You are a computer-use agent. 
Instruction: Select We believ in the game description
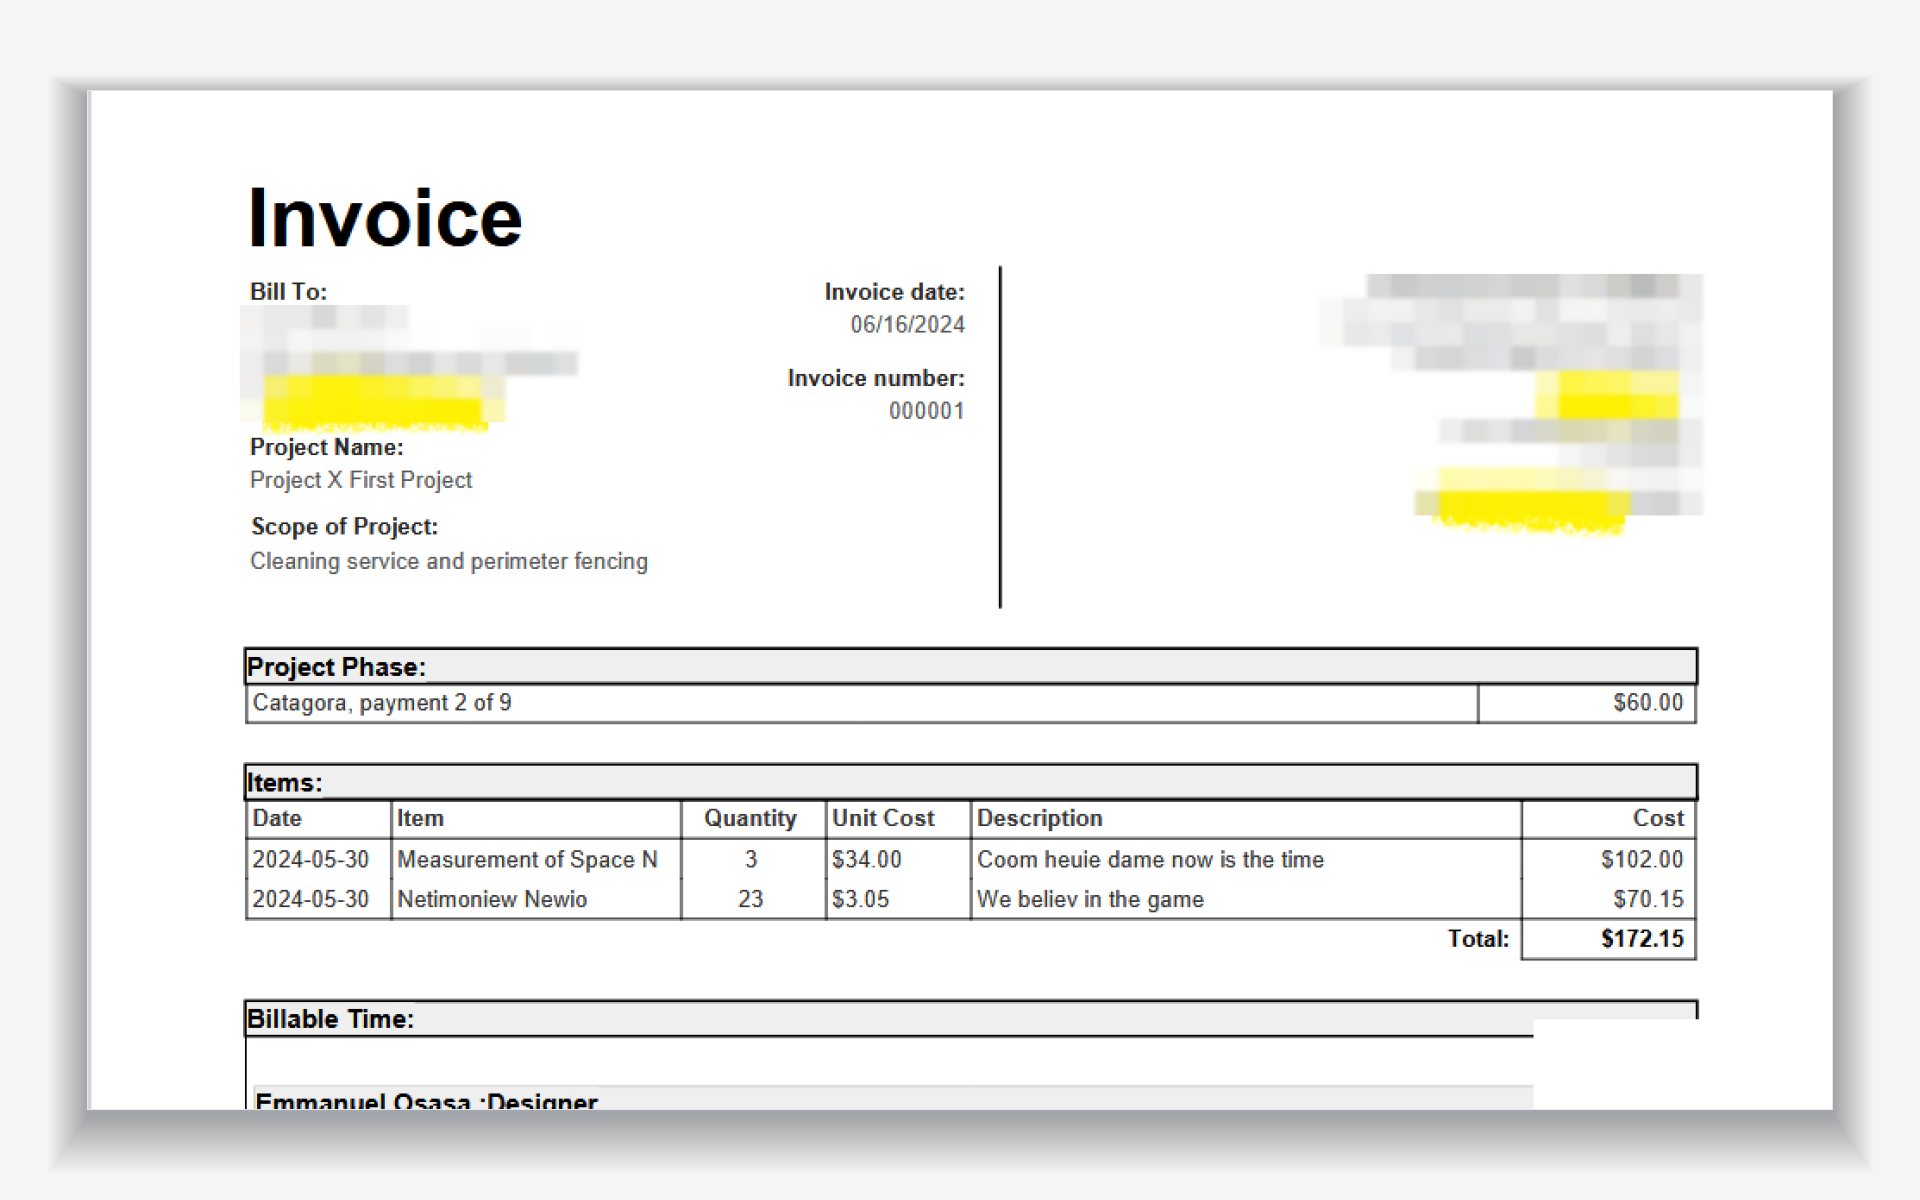point(1090,899)
